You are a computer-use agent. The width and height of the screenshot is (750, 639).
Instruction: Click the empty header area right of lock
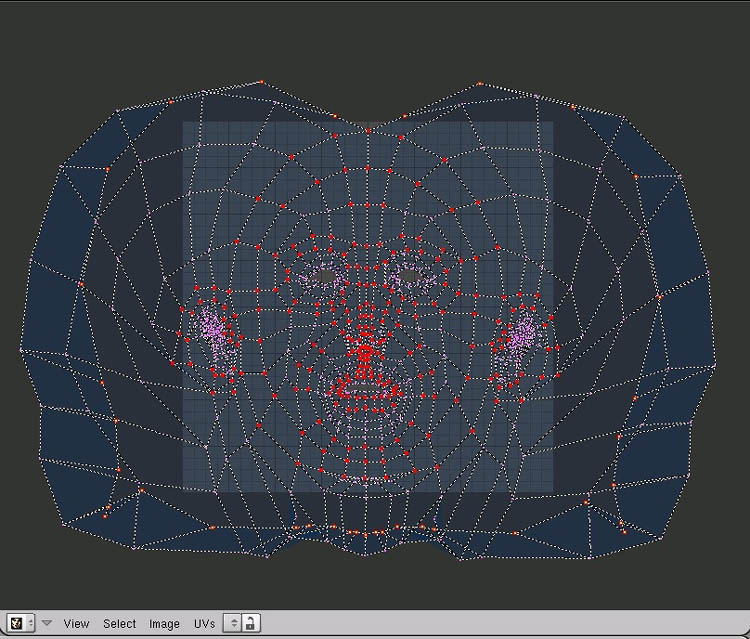click(500, 623)
